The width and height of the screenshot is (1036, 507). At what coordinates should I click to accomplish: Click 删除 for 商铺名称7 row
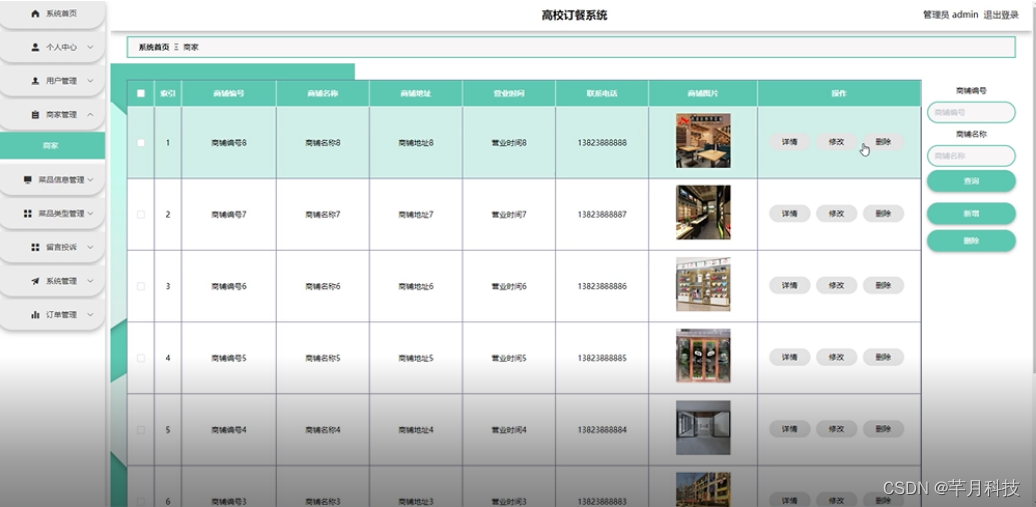[883, 214]
